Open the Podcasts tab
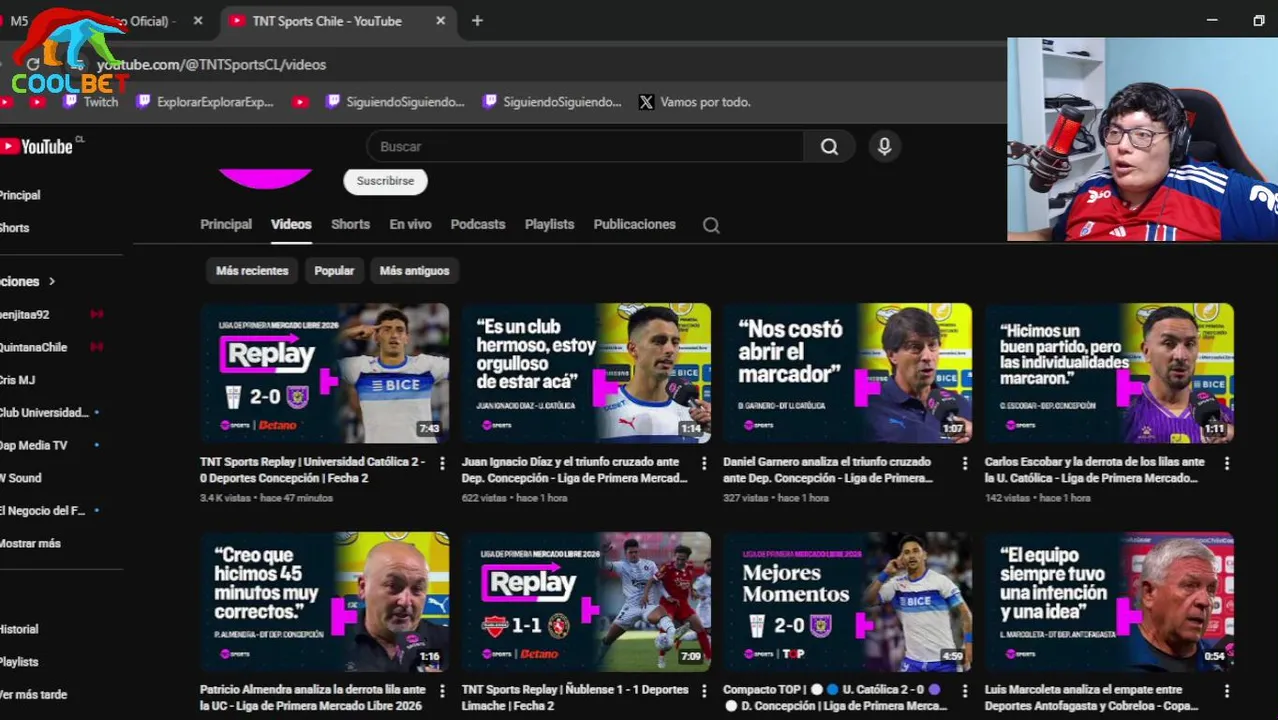The image size is (1278, 720). (478, 224)
